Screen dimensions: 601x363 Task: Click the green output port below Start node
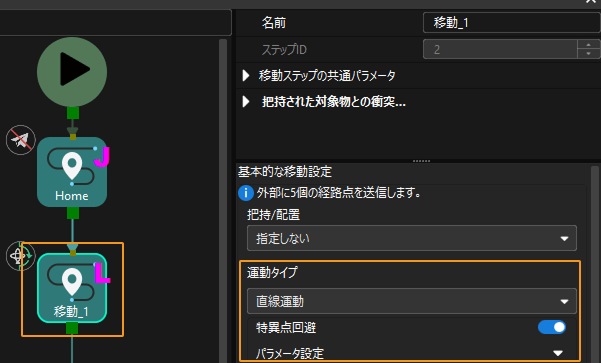coord(73,113)
